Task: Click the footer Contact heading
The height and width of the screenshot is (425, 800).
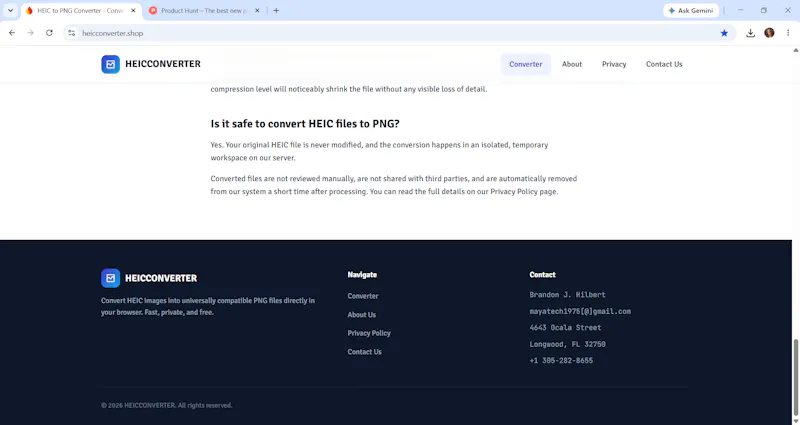Action: (x=542, y=274)
